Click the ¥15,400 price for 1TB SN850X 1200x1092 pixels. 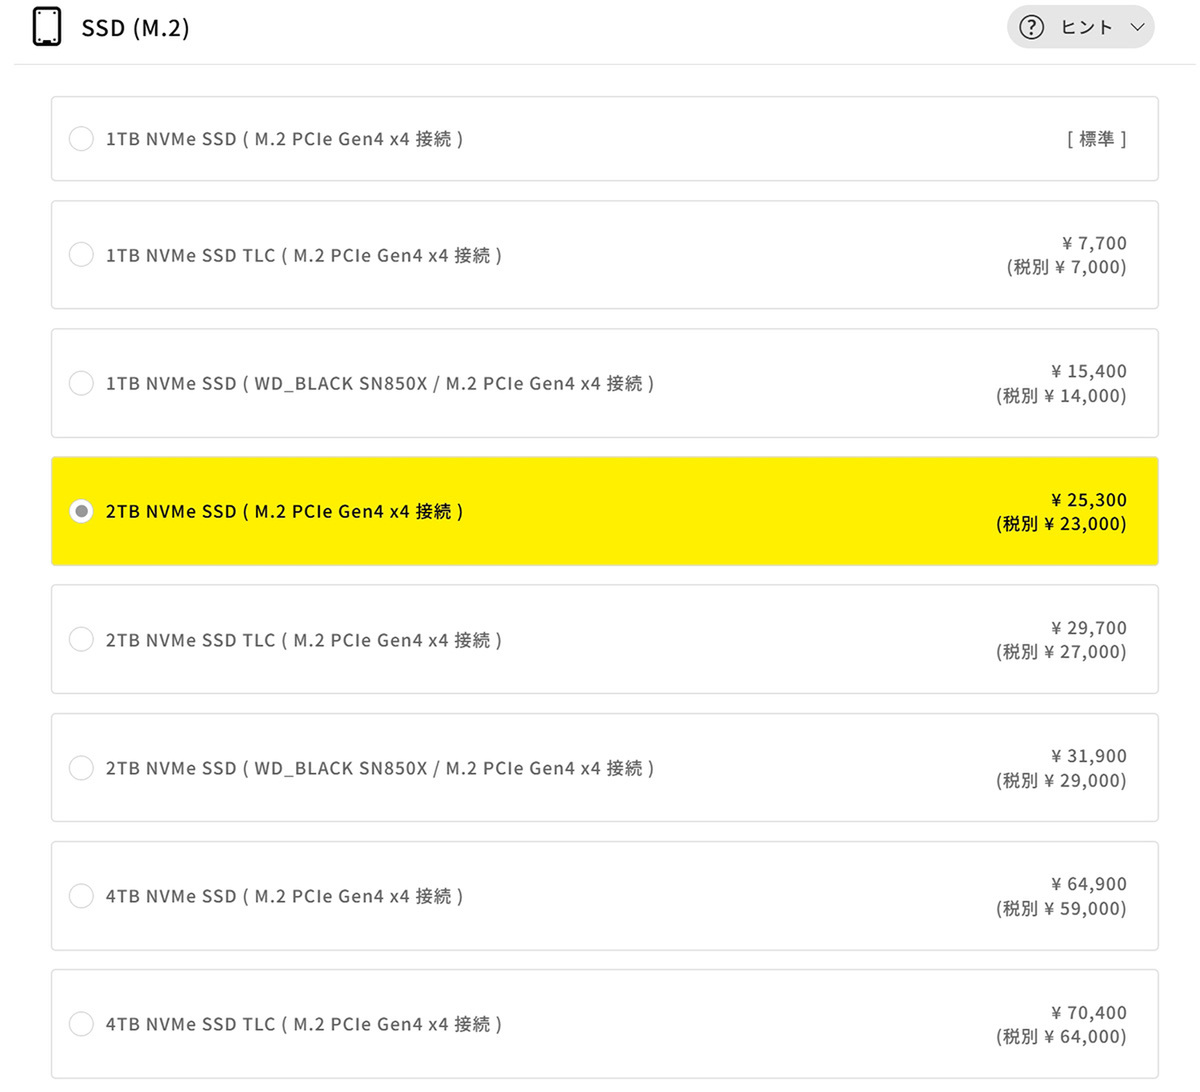point(1088,371)
